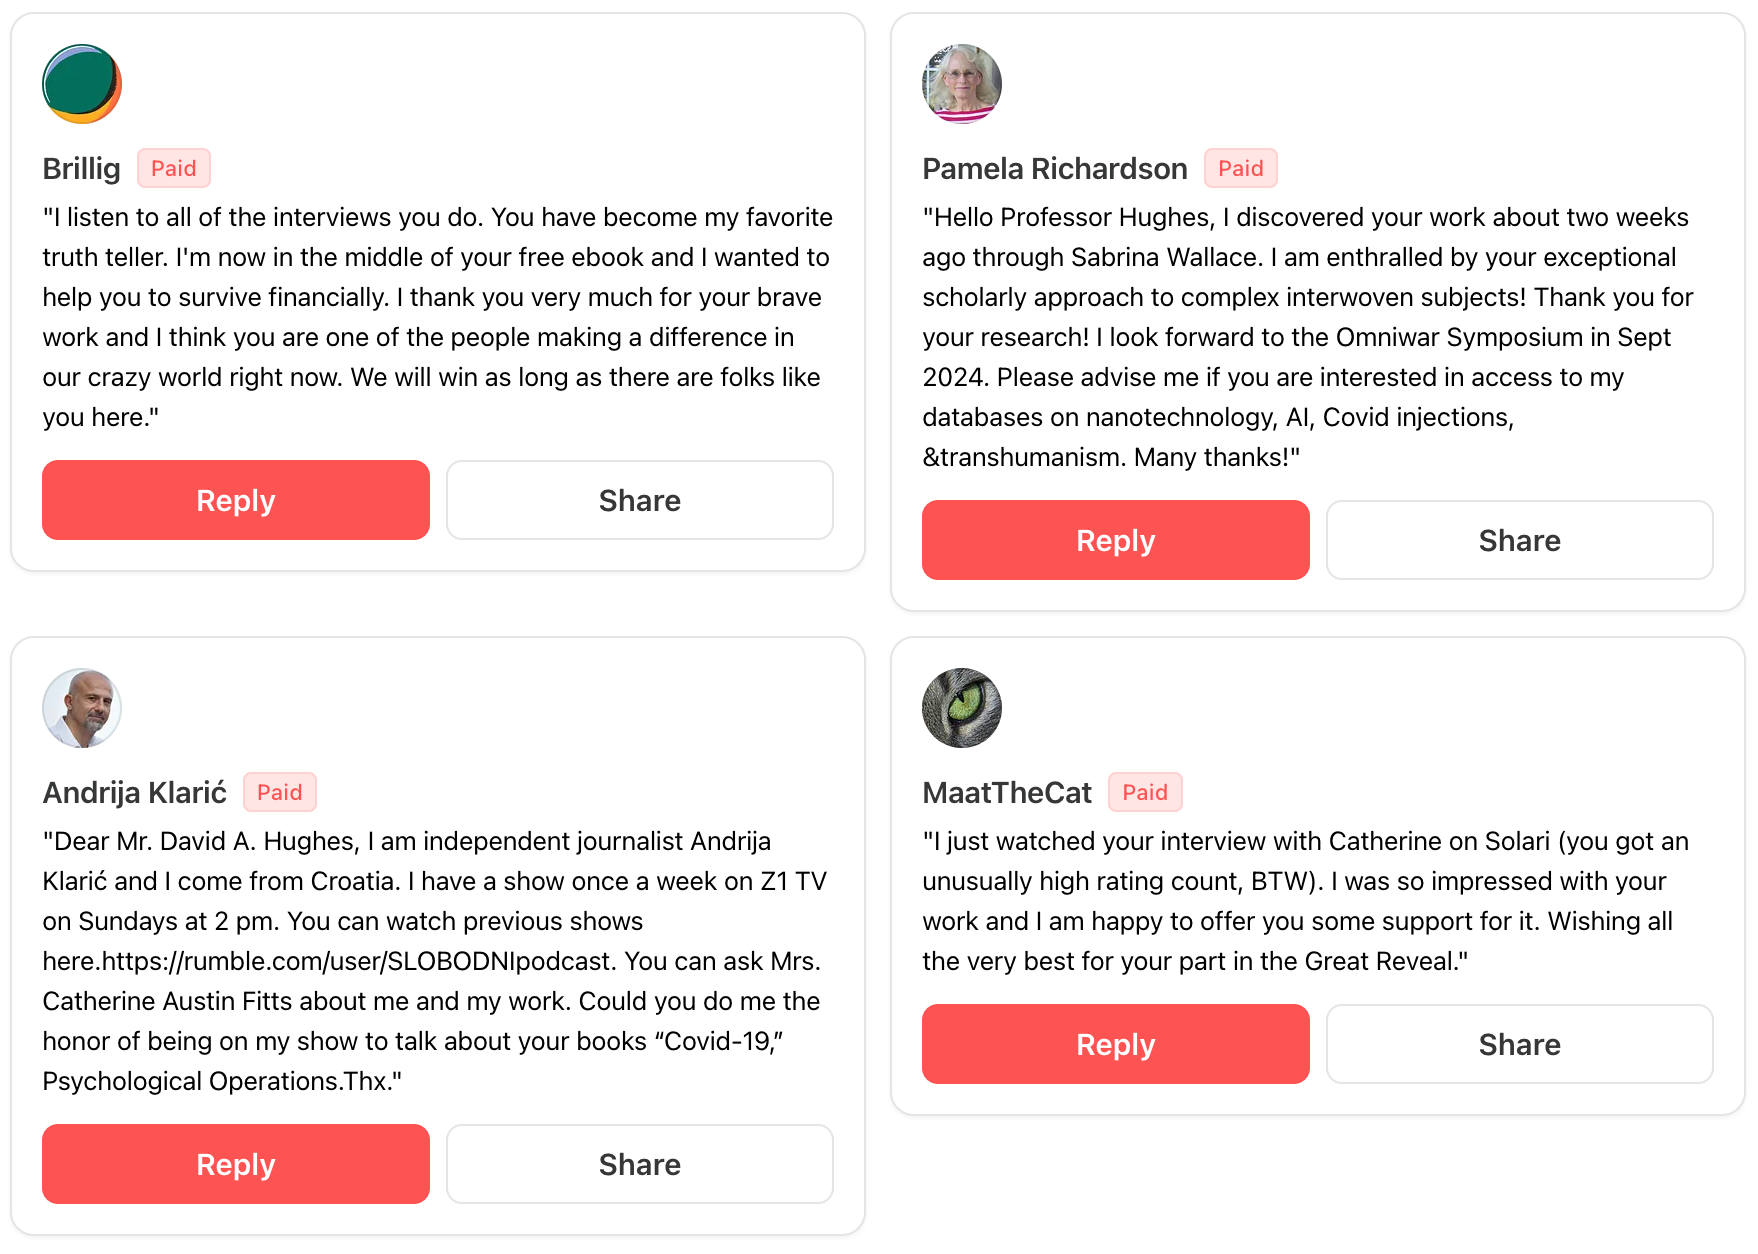Click the MaatTheCat username
The width and height of the screenshot is (1758, 1254).
coord(1007,793)
